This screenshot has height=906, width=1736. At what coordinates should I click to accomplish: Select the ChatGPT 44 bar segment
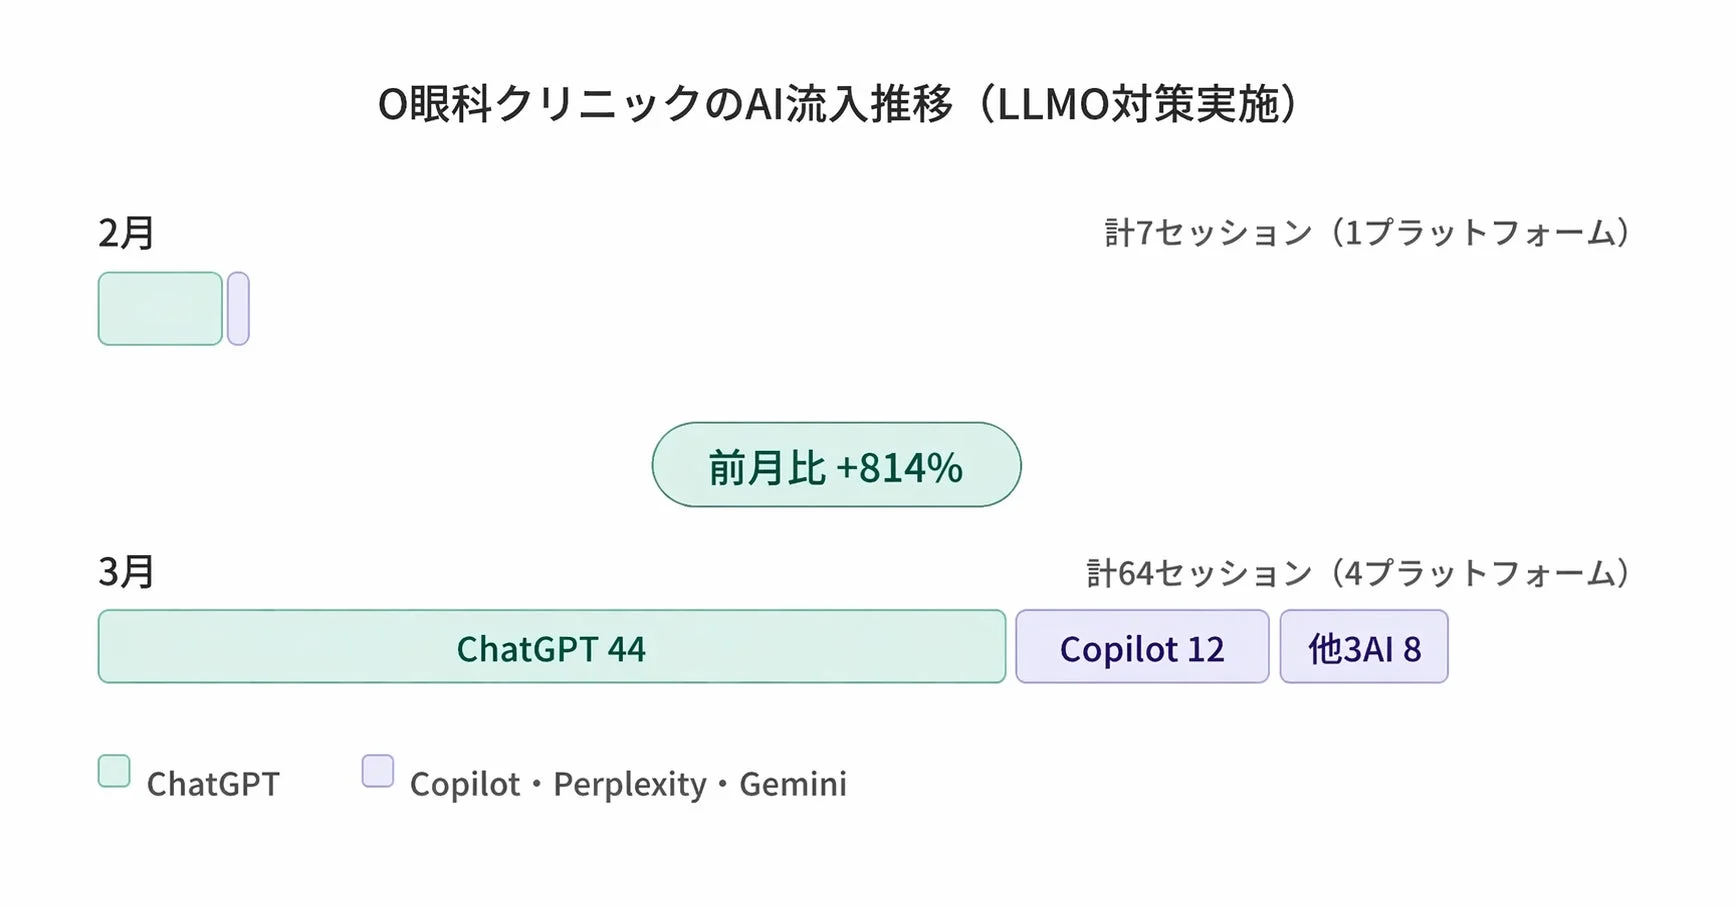pyautogui.click(x=551, y=647)
